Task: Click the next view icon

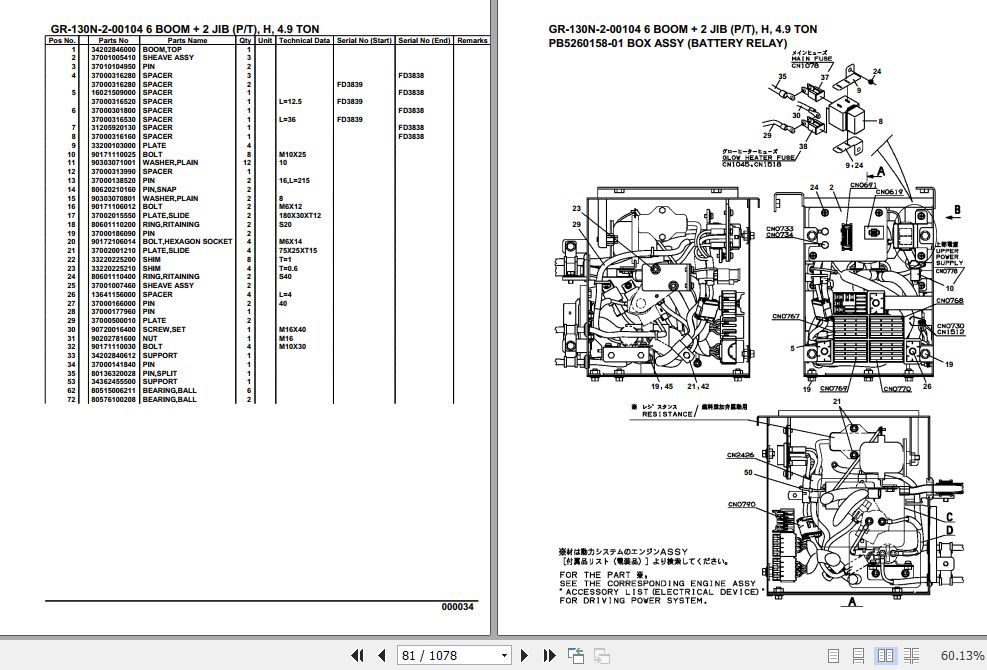Action: (x=601, y=655)
